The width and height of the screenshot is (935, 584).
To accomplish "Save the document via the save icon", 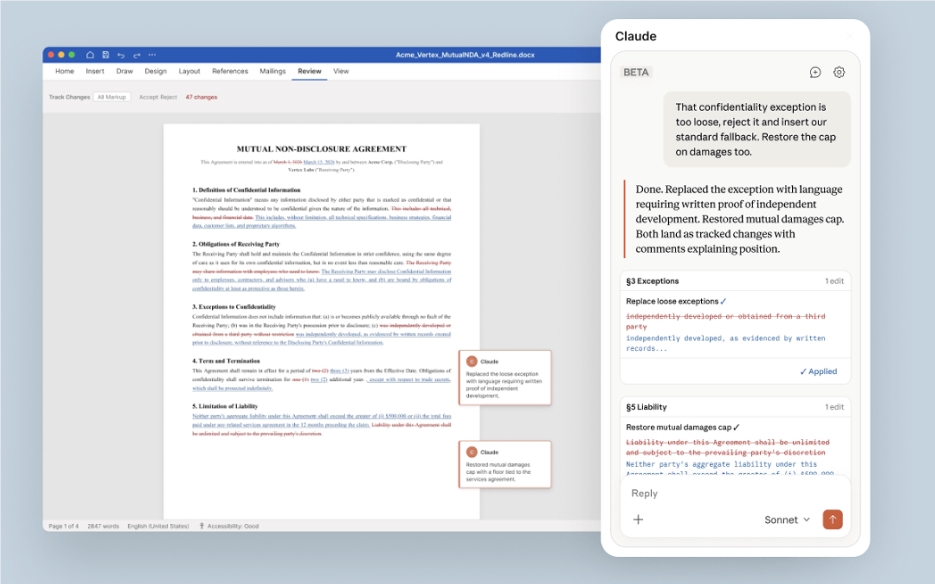I will click(x=106, y=55).
